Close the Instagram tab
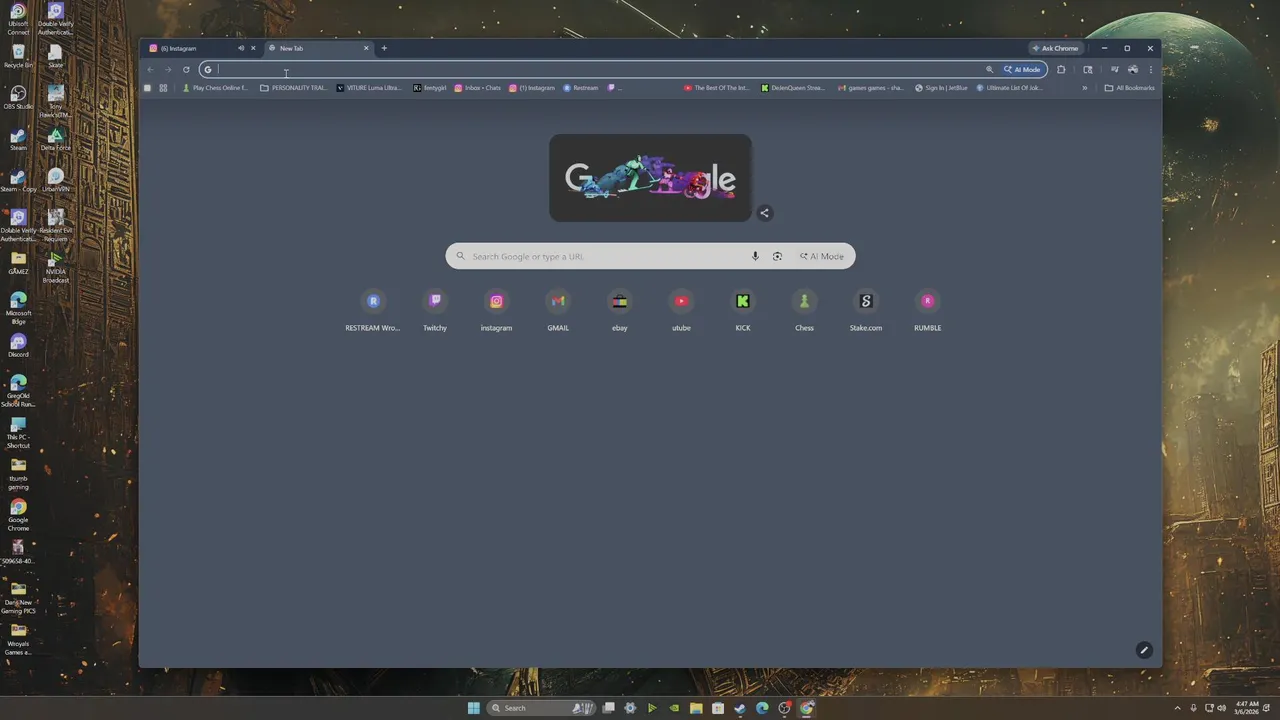This screenshot has height=720, width=1280. coord(253,48)
